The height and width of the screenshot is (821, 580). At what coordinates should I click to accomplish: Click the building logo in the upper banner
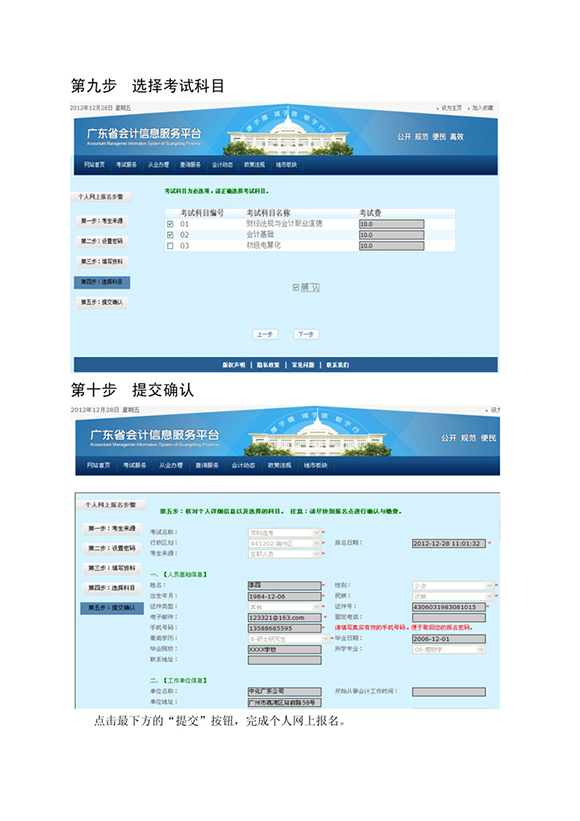tap(287, 134)
